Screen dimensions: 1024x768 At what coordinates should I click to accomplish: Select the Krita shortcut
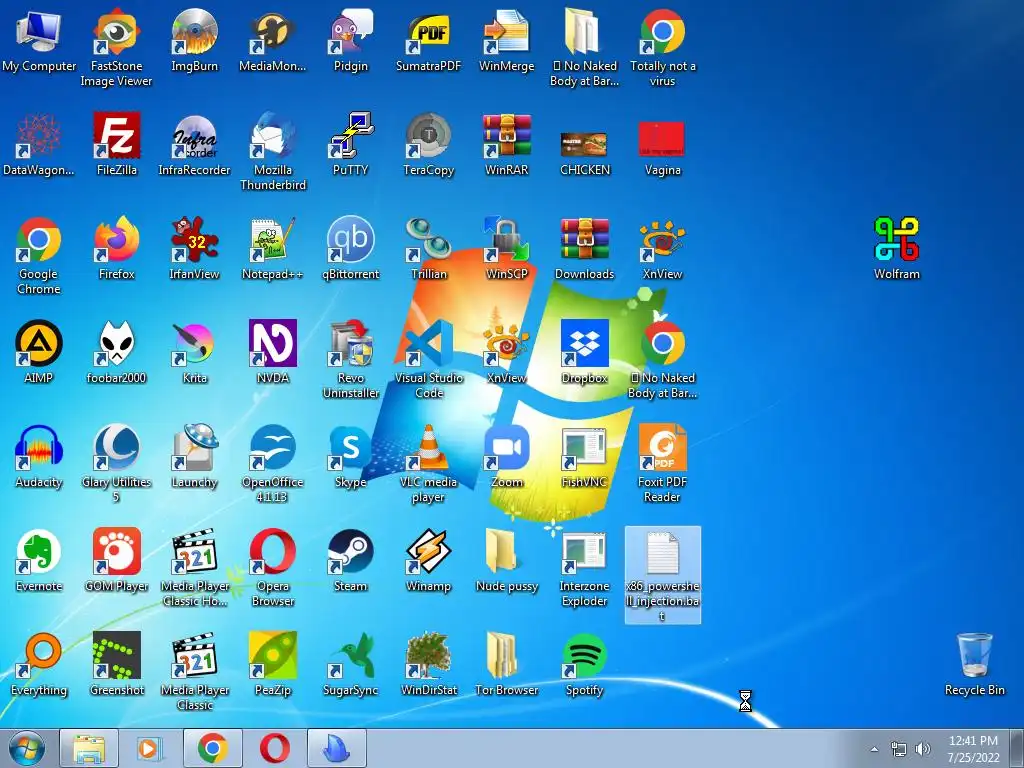194,352
